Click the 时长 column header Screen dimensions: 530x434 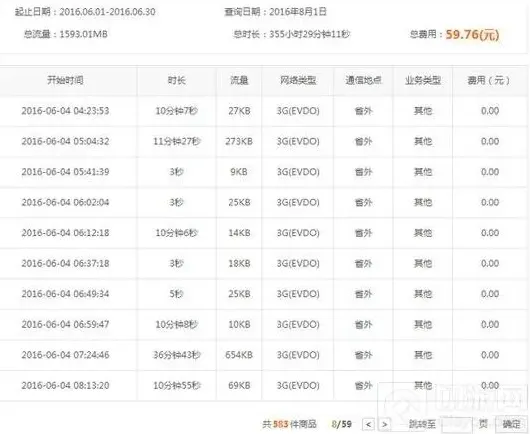click(176, 80)
